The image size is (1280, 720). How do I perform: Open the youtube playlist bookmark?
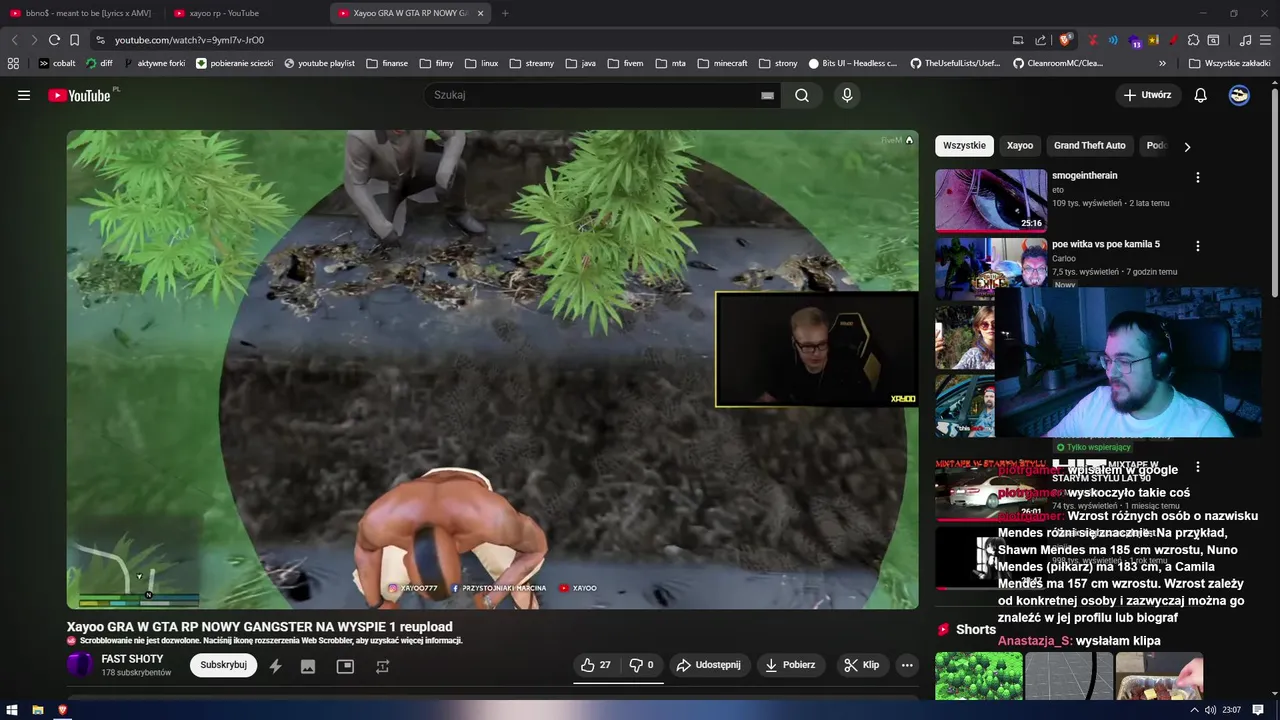click(x=319, y=63)
